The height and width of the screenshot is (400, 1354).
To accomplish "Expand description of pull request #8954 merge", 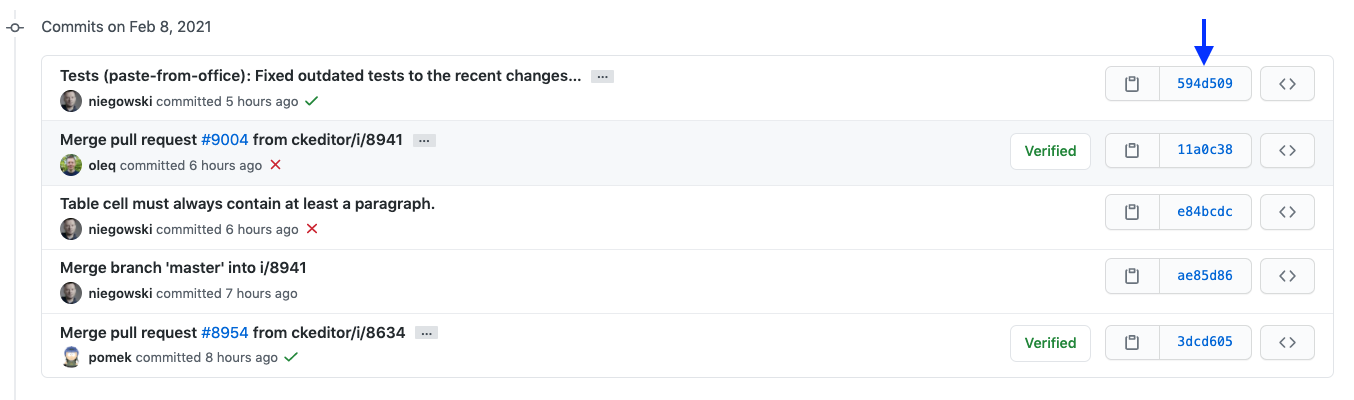I will coord(427,333).
